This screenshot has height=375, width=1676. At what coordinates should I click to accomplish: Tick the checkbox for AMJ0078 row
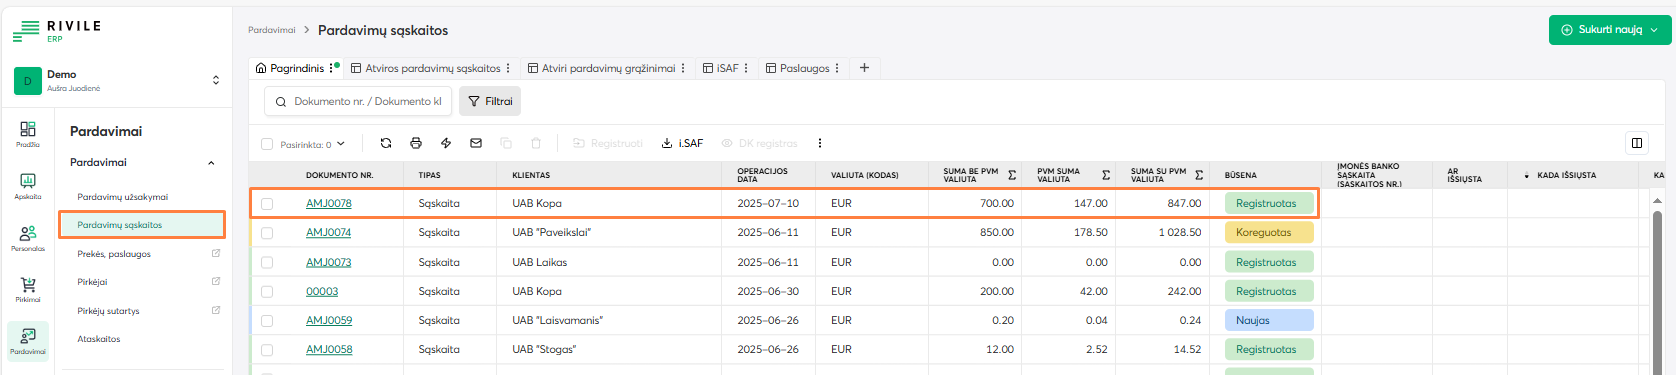(267, 204)
